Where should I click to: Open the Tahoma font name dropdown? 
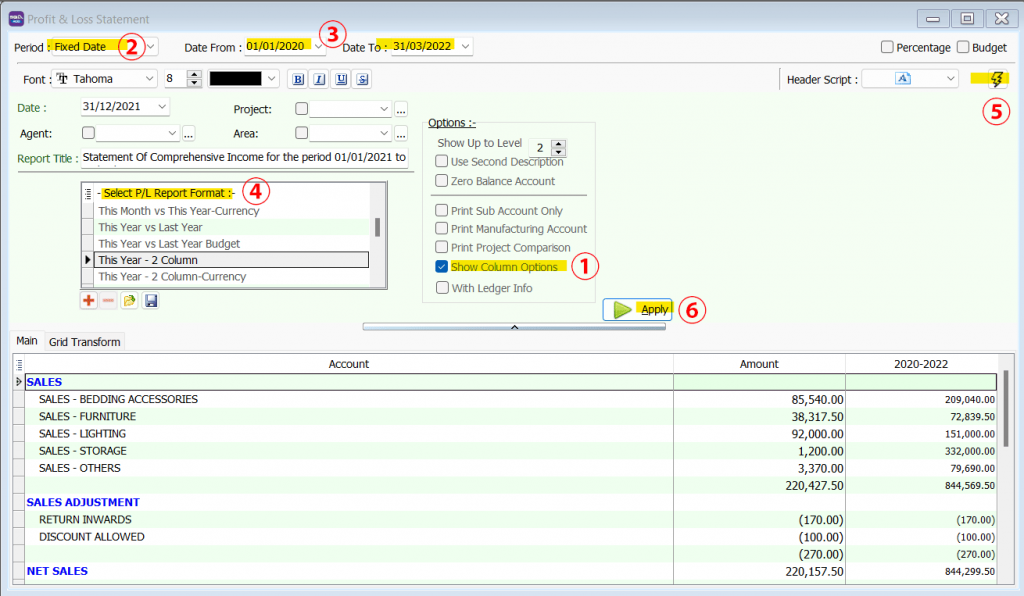(x=150, y=78)
